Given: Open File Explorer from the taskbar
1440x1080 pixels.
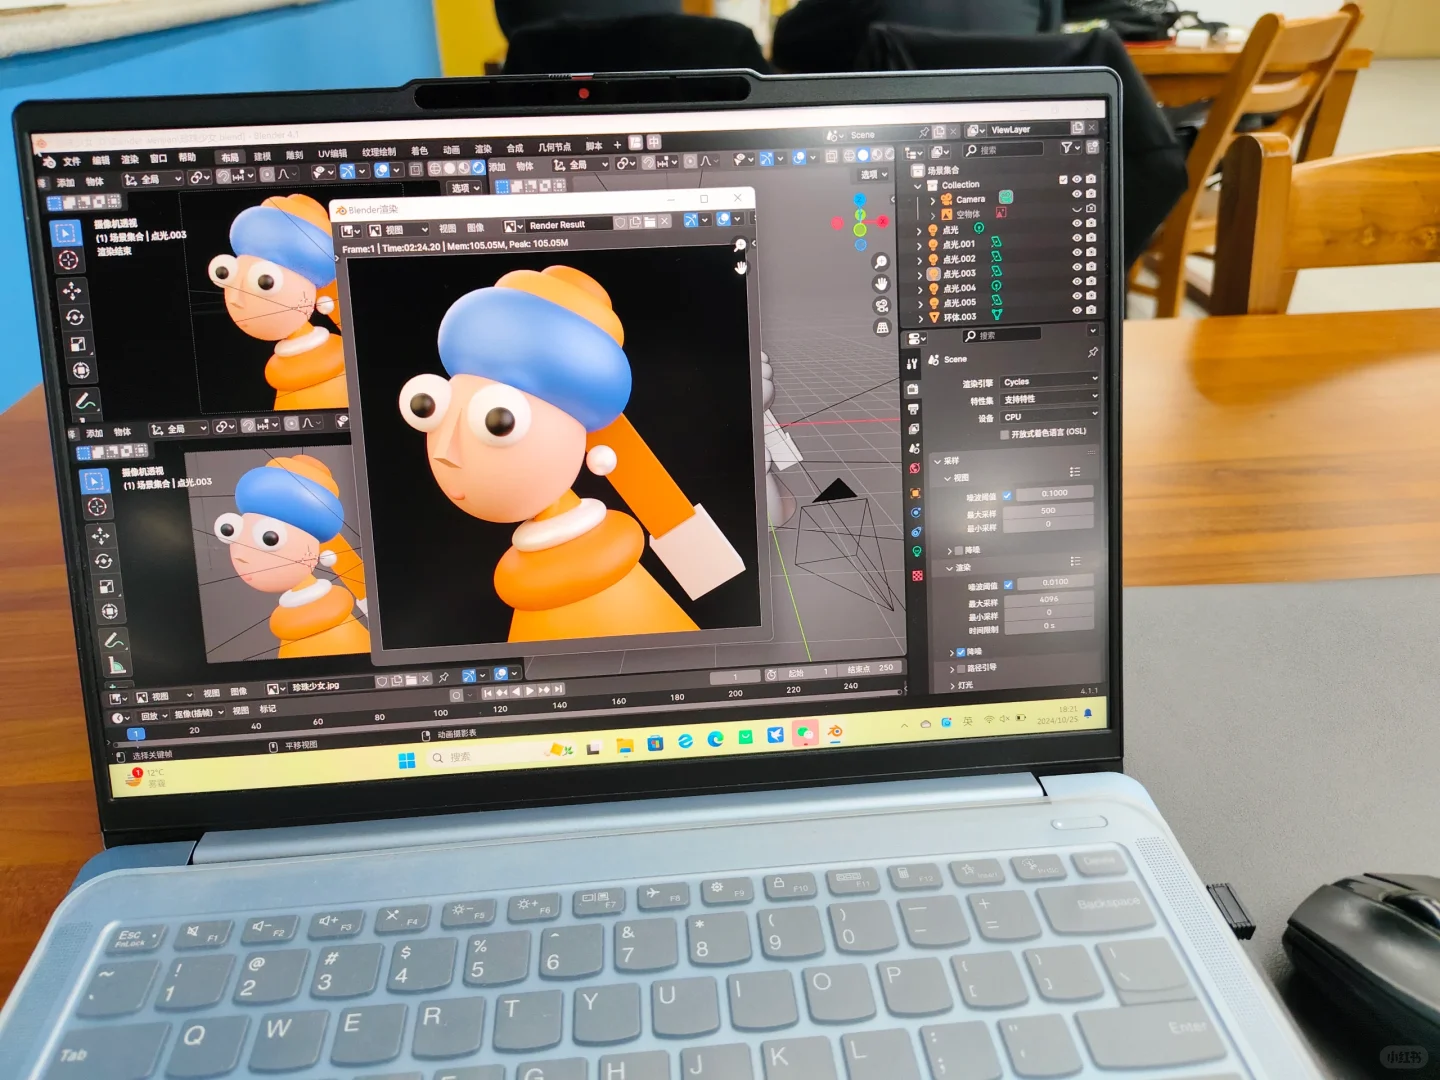Looking at the screenshot, I should 625,745.
